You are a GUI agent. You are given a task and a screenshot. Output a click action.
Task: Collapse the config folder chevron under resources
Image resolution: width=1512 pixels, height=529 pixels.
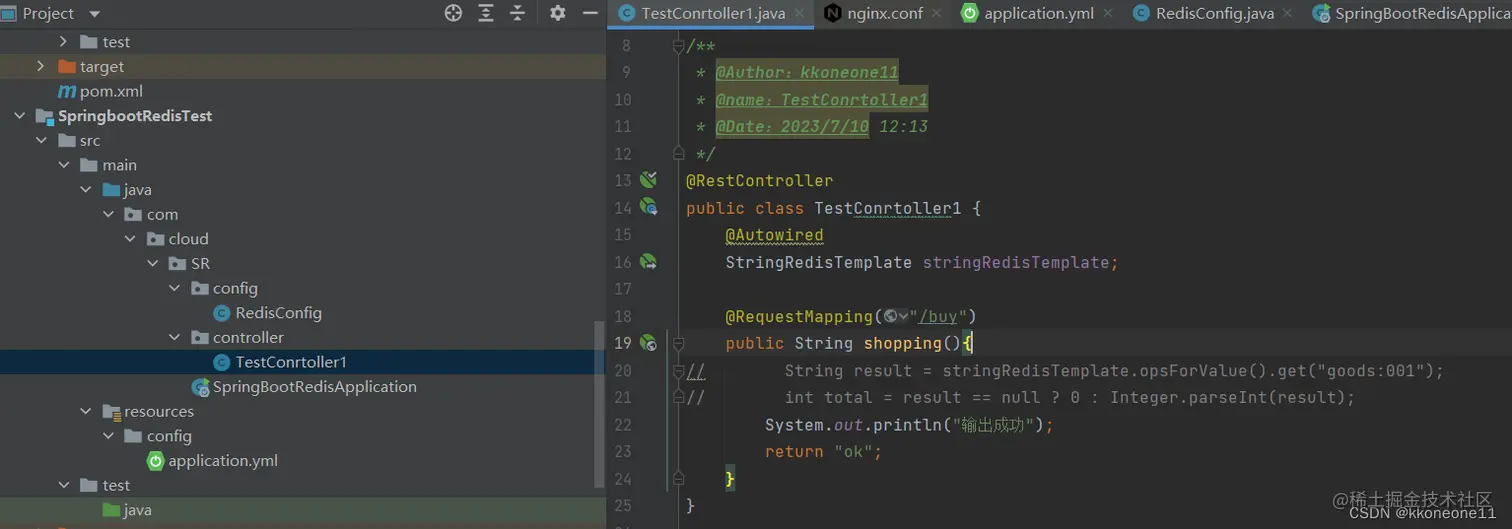pyautogui.click(x=107, y=436)
